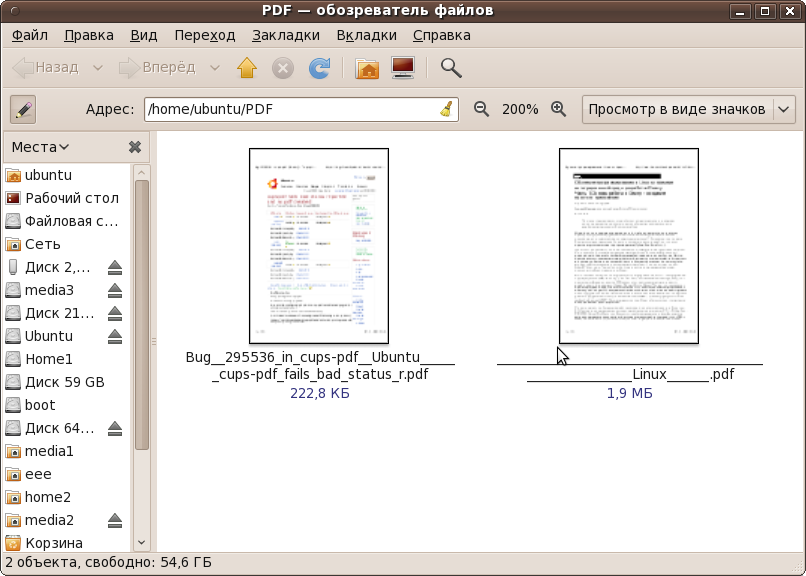Screen dimensions: 806x576
Task: Toggle text-based location entry pencil button
Action: [22, 109]
